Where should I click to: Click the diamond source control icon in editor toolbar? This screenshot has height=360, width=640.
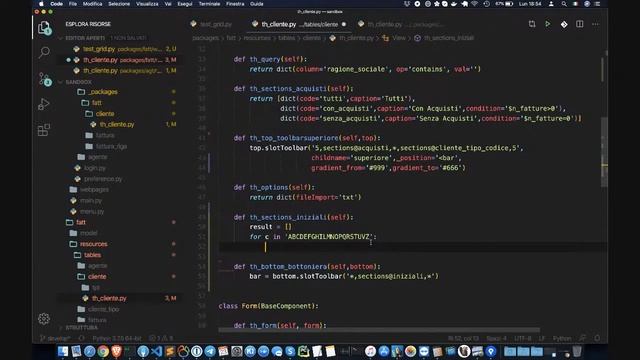click(x=564, y=24)
